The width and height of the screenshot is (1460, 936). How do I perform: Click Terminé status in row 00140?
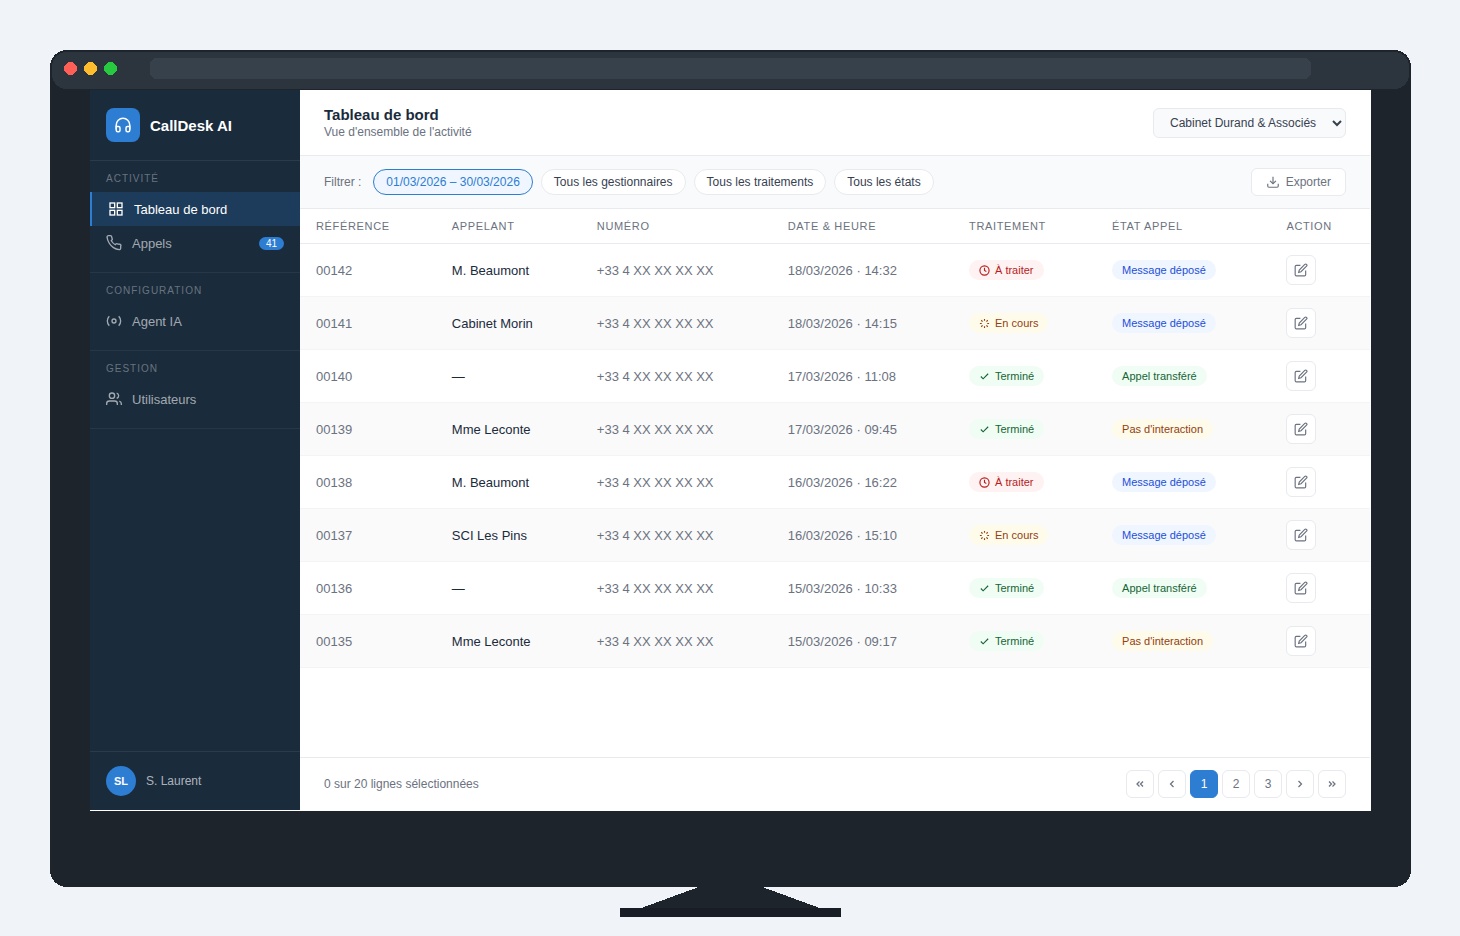pos(1006,376)
